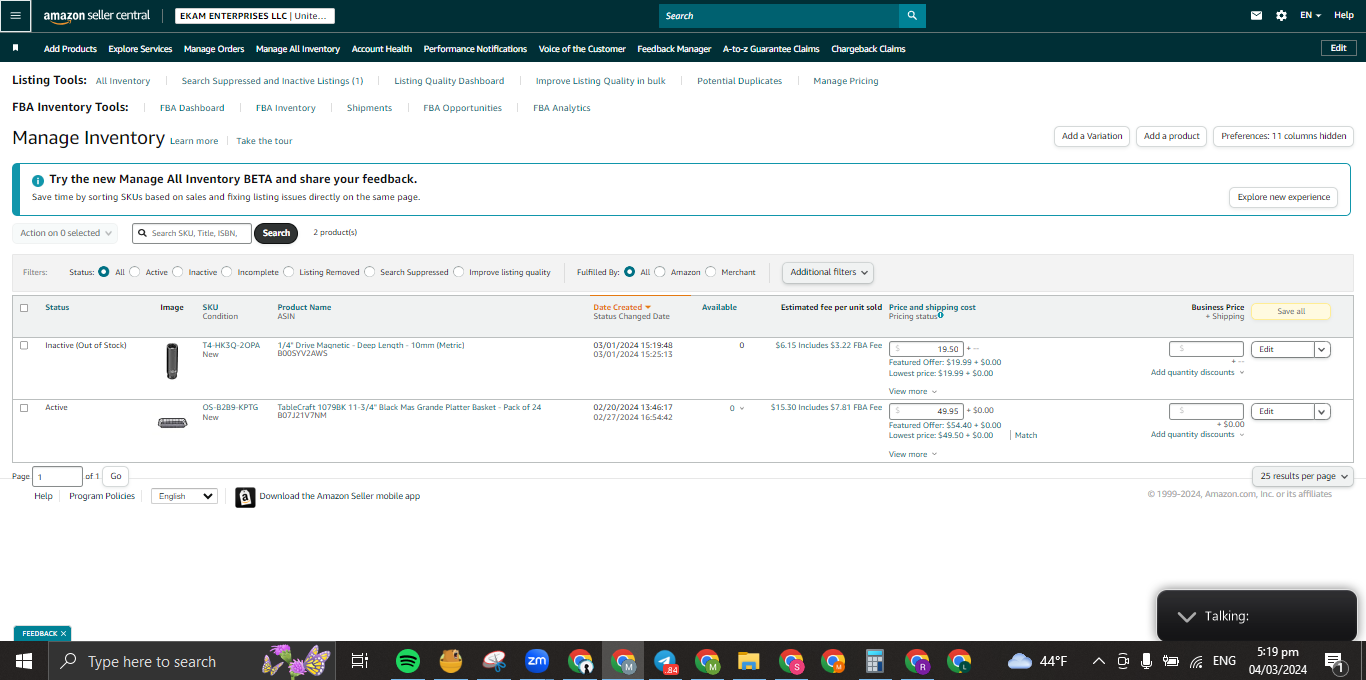This screenshot has width=1366, height=680.
Task: Switch to FBA Dashboard tool
Action: coord(192,108)
